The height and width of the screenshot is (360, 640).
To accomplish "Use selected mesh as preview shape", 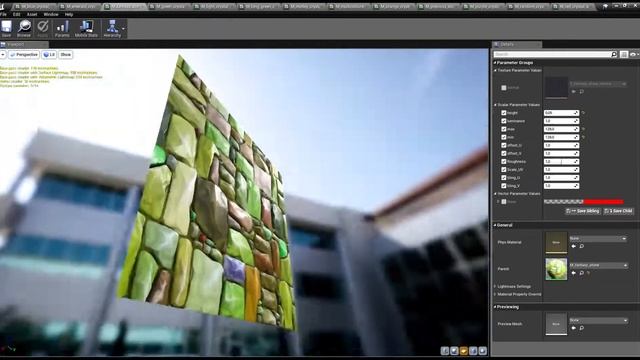I will pos(482,351).
